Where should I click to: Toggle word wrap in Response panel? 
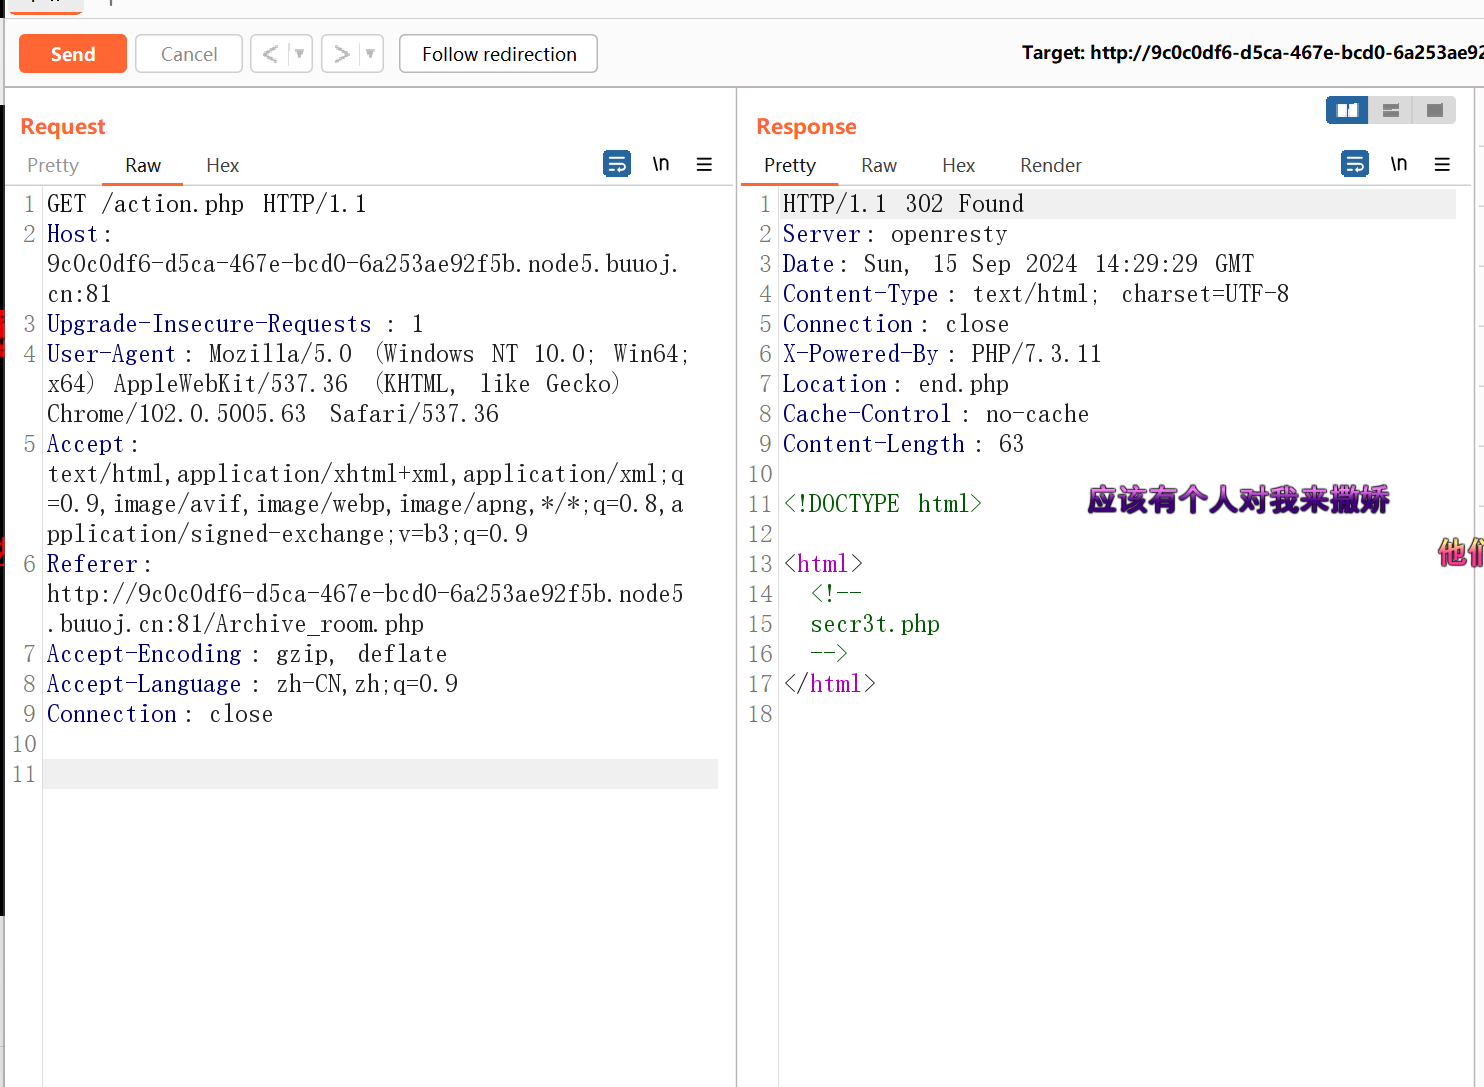click(x=1354, y=164)
